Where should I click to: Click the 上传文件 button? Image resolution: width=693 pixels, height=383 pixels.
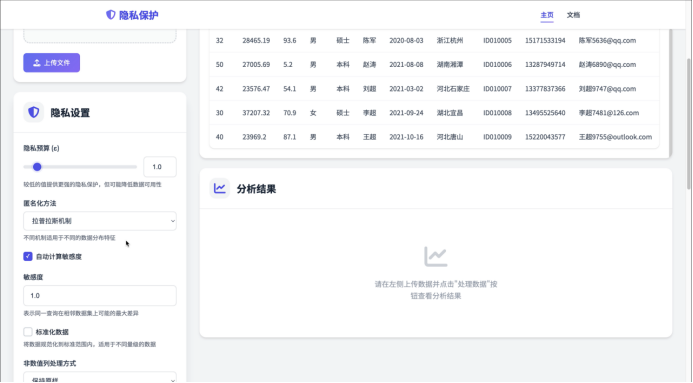[52, 63]
